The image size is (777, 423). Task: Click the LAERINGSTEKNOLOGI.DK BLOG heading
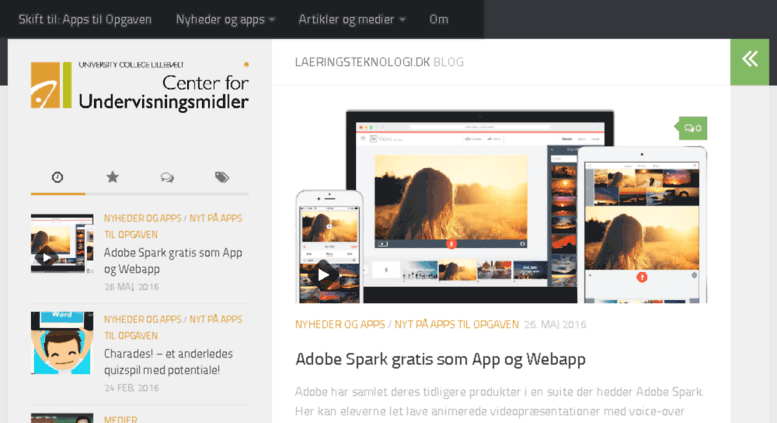pyautogui.click(x=379, y=62)
